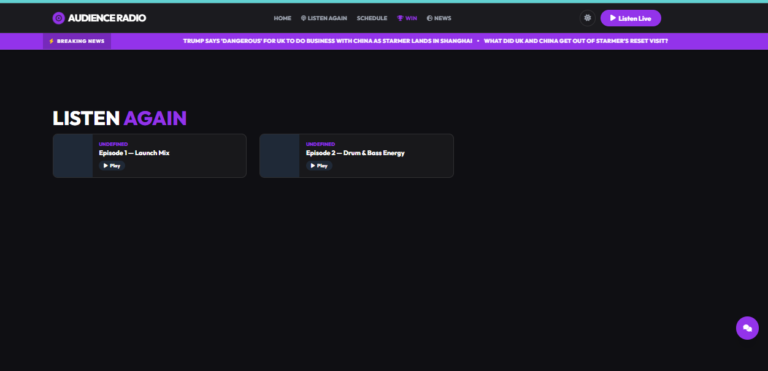Click the Listen Live button
The height and width of the screenshot is (371, 768).
[x=630, y=18]
